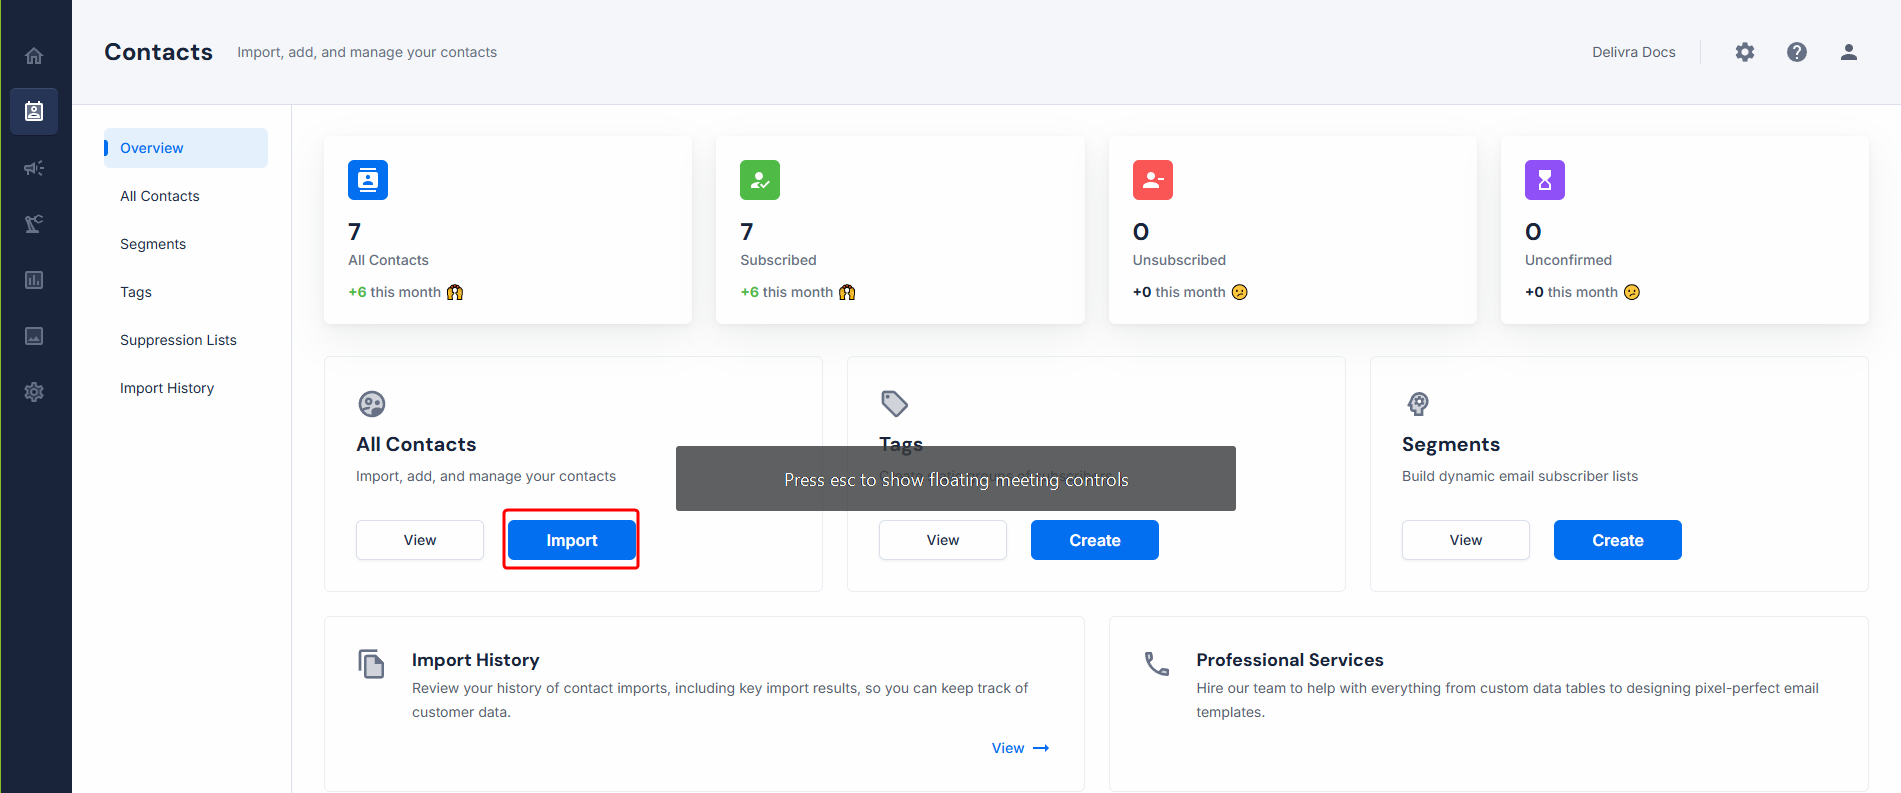Screen dimensions: 1901x793
Task: Click View button in All Contacts card
Action: coord(420,540)
